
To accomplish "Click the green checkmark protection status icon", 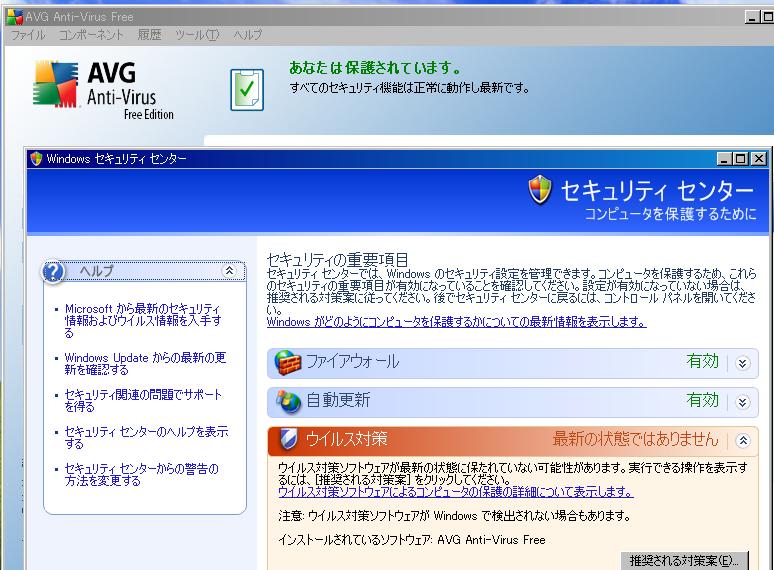I will click(x=247, y=90).
